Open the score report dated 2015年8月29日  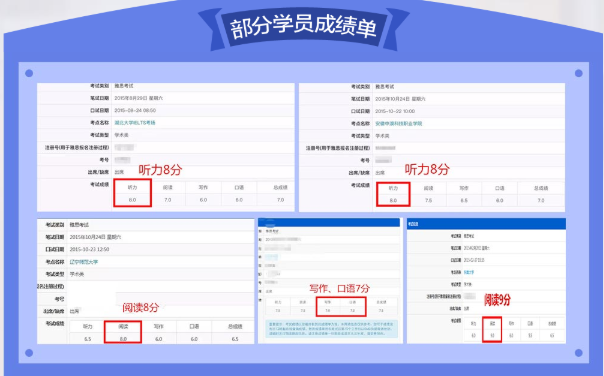[166, 147]
